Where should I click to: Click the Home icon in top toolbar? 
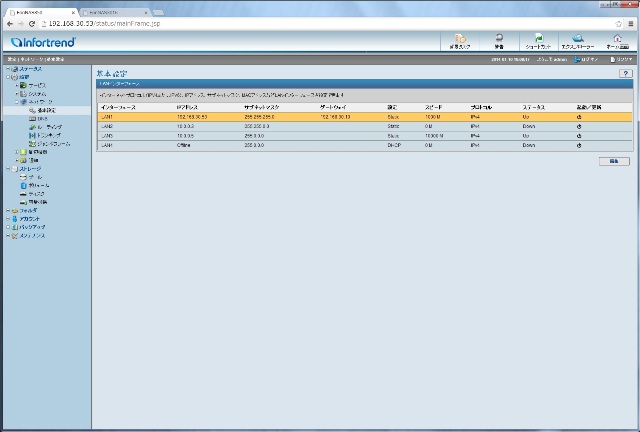[x=617, y=41]
